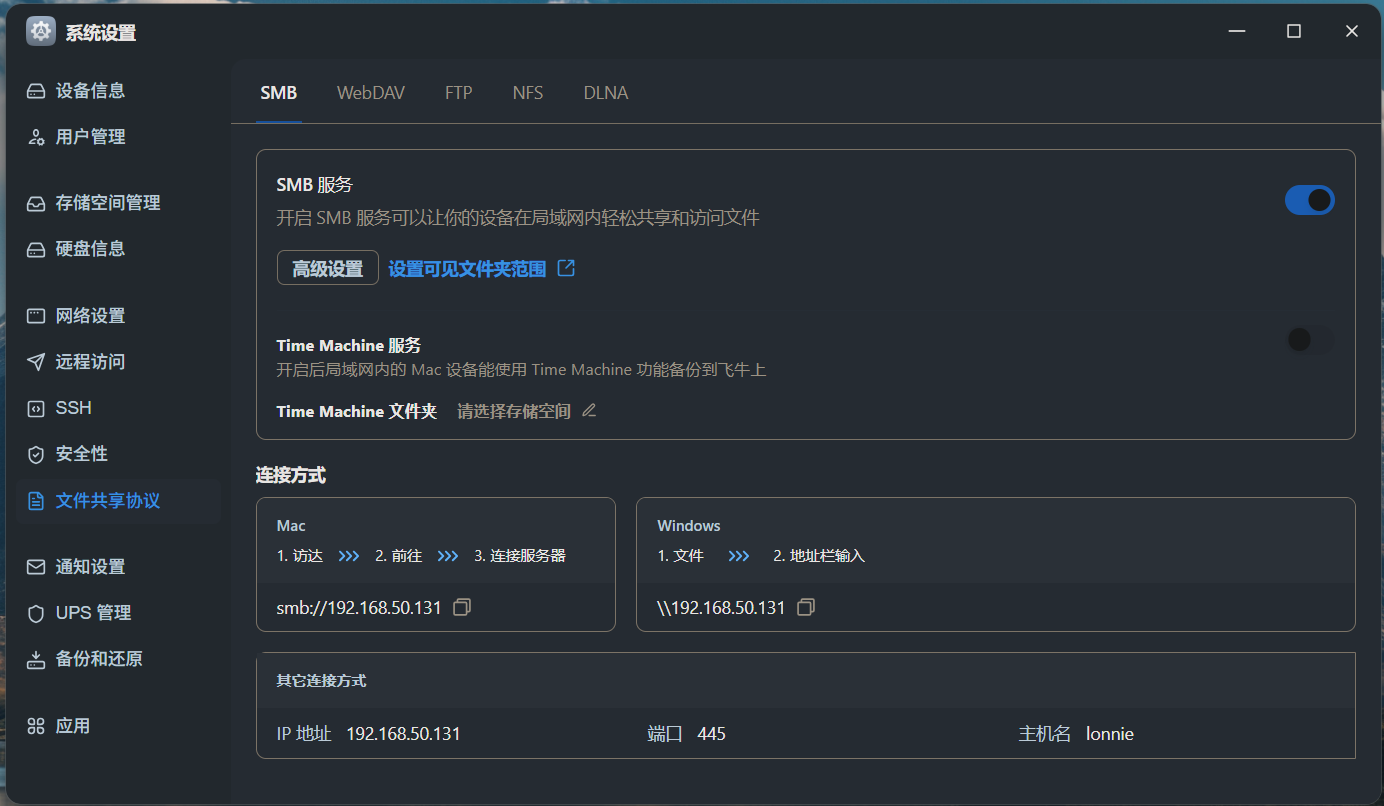Go to 用户管理 settings
The width and height of the screenshot is (1384, 806).
[90, 137]
